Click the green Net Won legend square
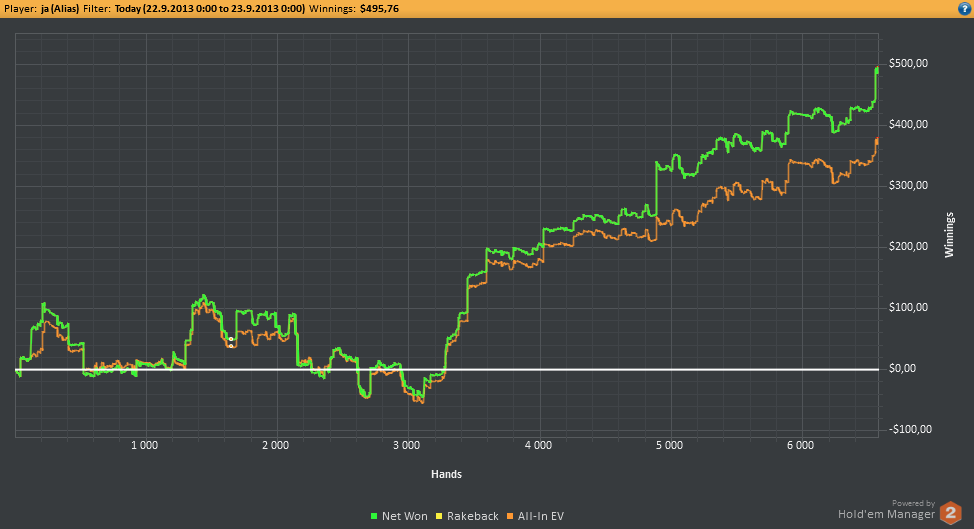974x529 pixels. (x=374, y=516)
